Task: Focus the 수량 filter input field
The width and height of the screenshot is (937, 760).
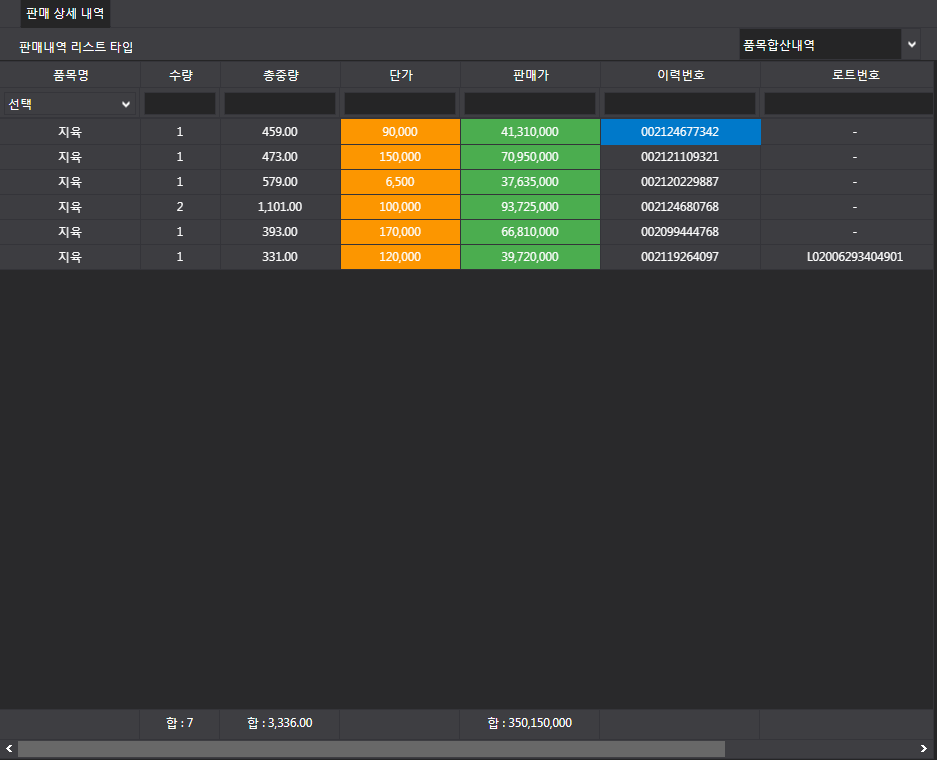Action: tap(180, 103)
